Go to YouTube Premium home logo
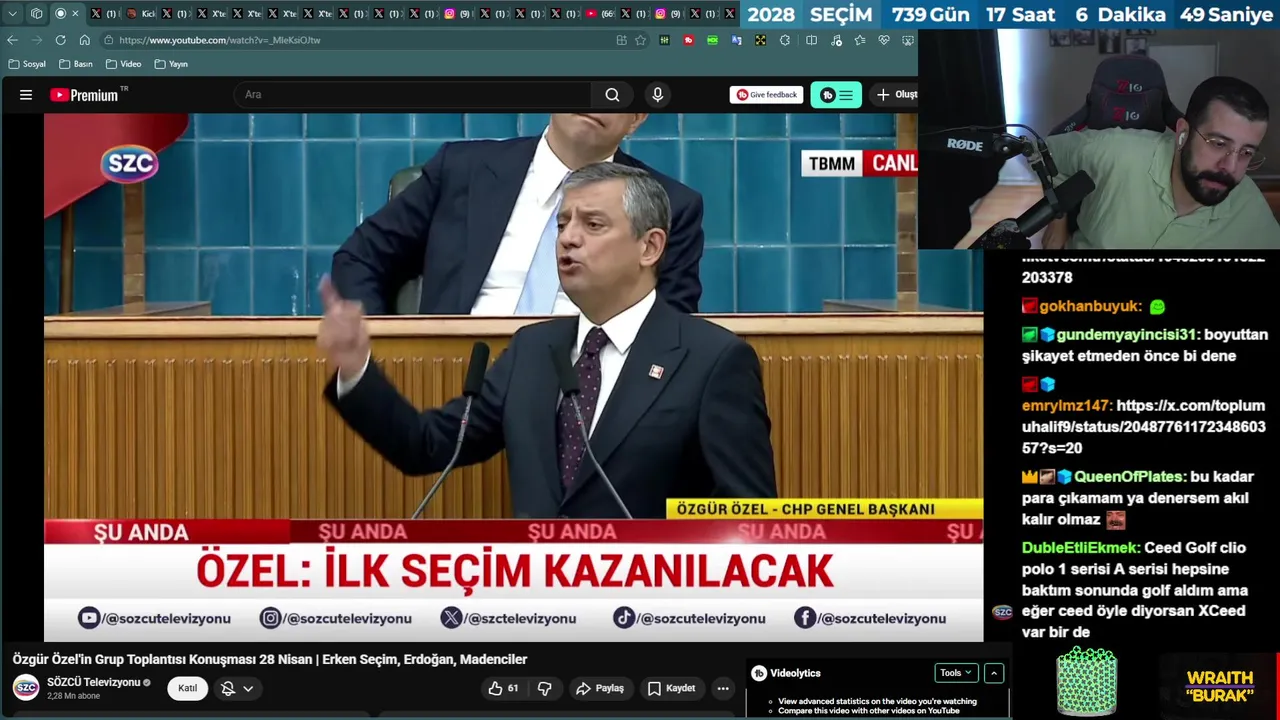This screenshot has width=1280, height=720. (x=86, y=95)
